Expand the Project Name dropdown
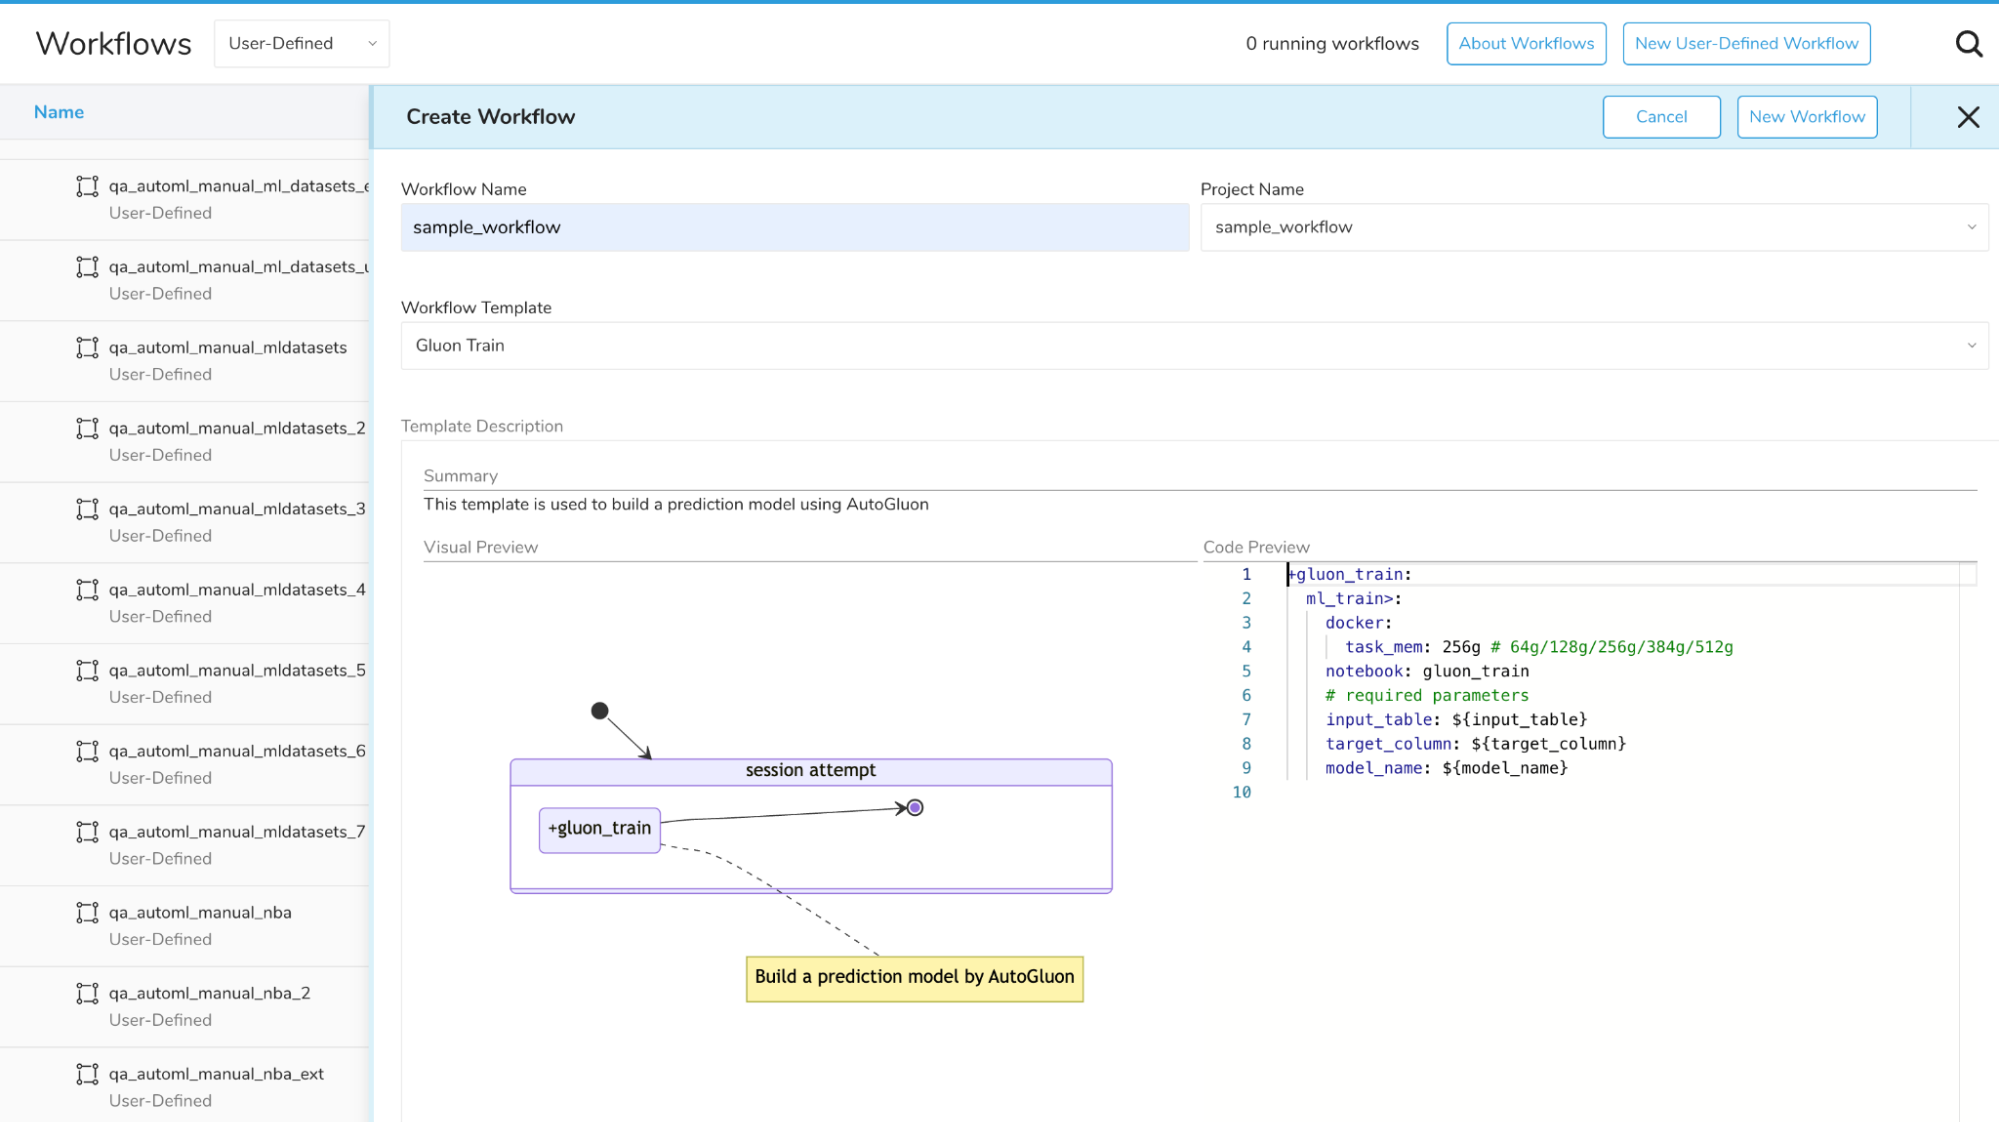1999x1122 pixels. pos(1593,228)
